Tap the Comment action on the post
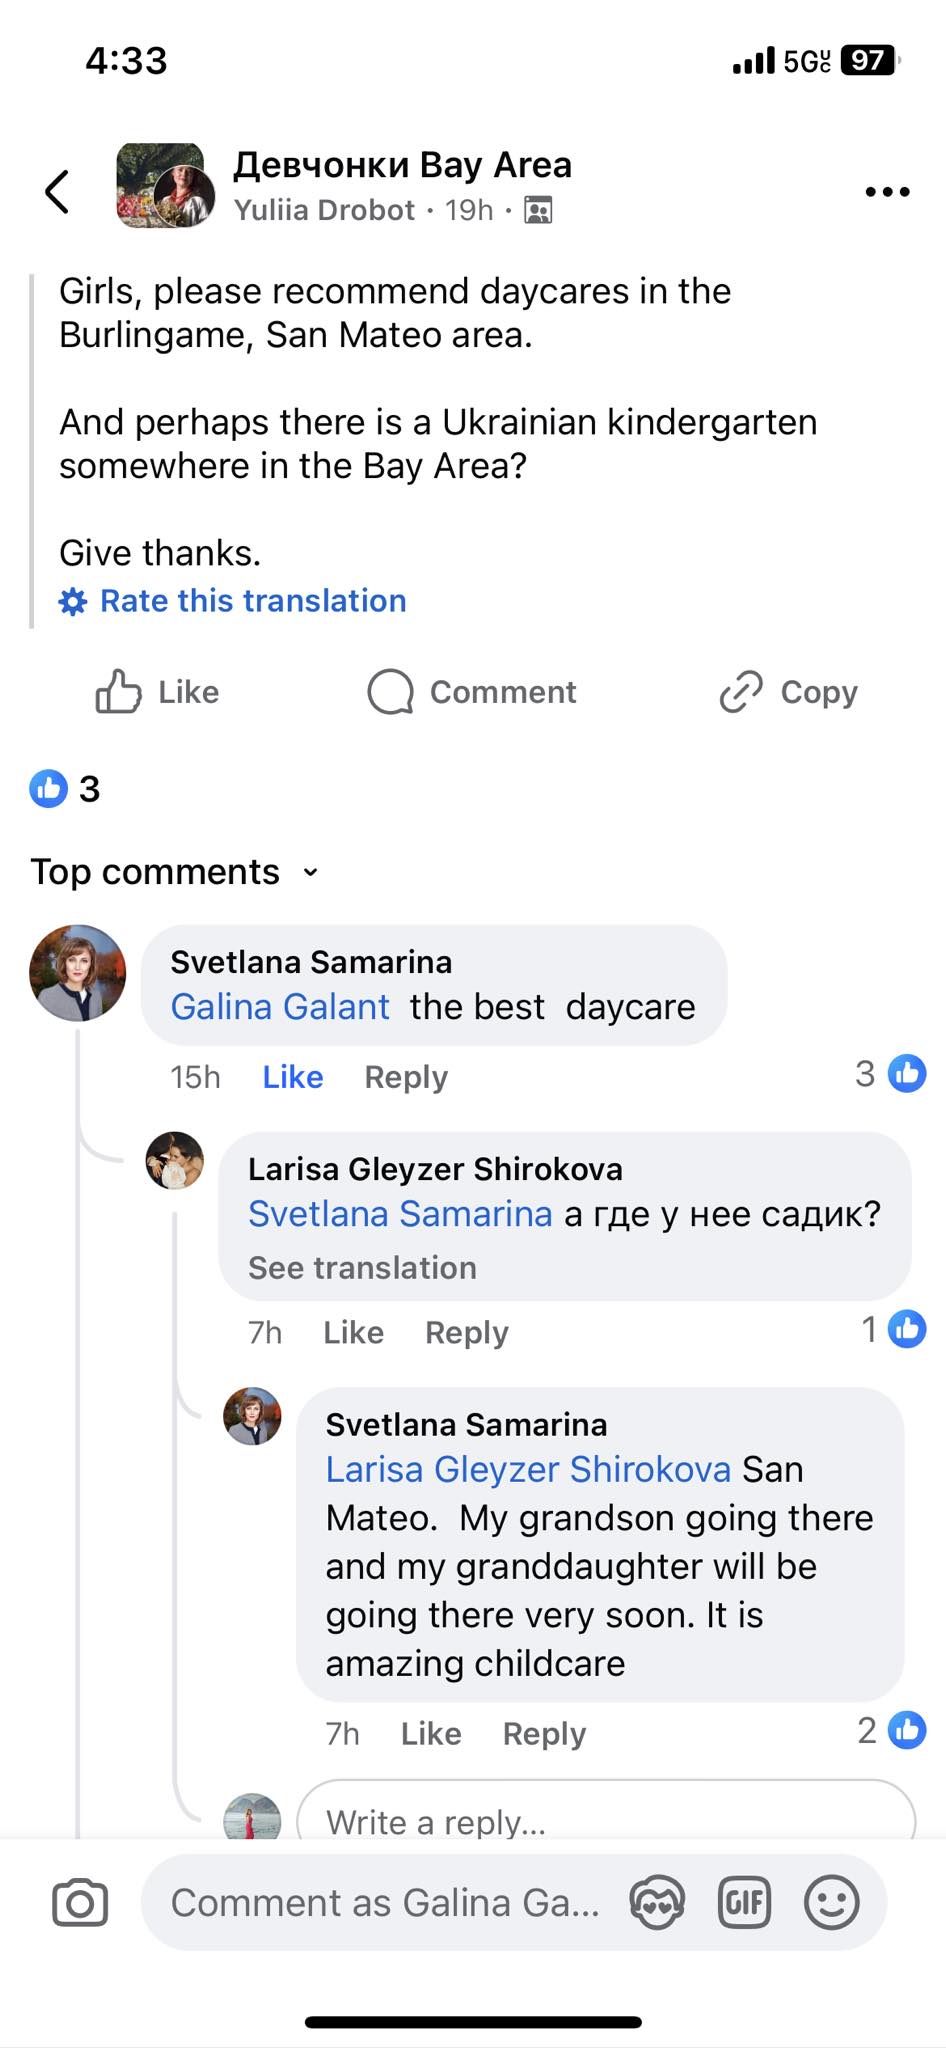 [472, 692]
